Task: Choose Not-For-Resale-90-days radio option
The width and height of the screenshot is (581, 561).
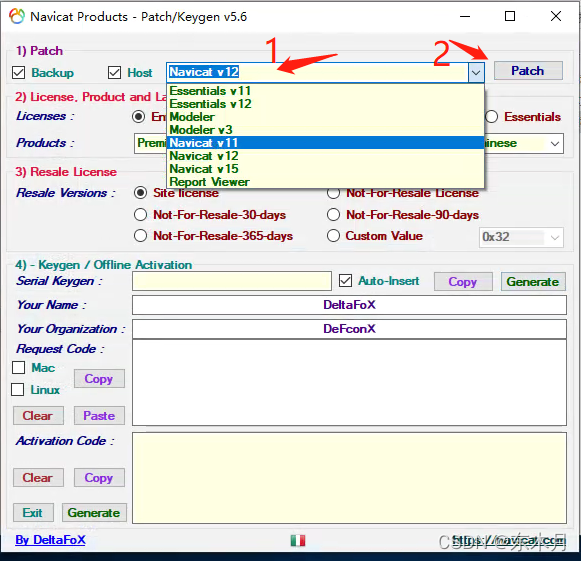Action: (333, 215)
